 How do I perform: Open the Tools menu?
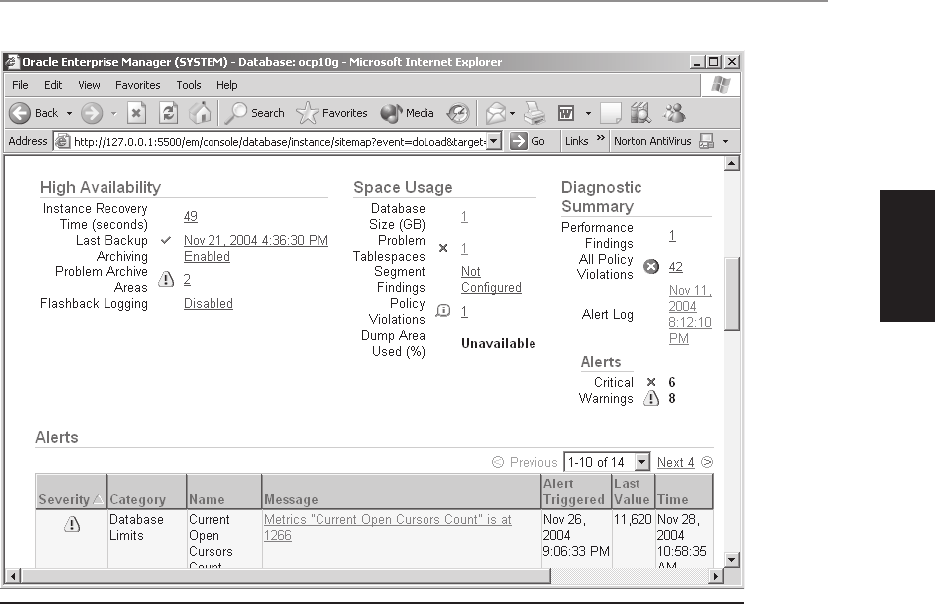189,85
